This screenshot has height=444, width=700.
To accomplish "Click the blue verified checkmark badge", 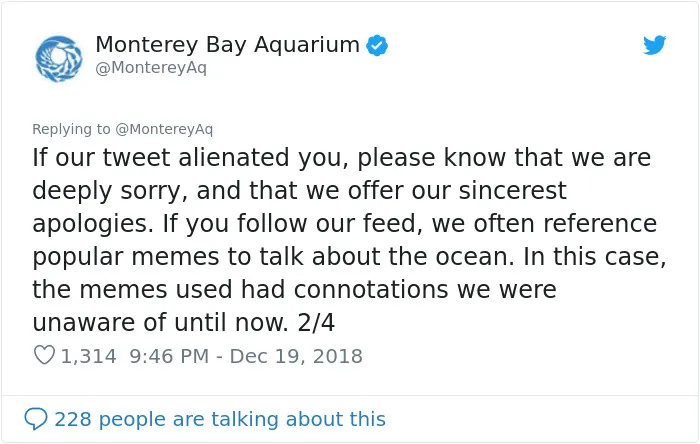I will pos(377,45).
